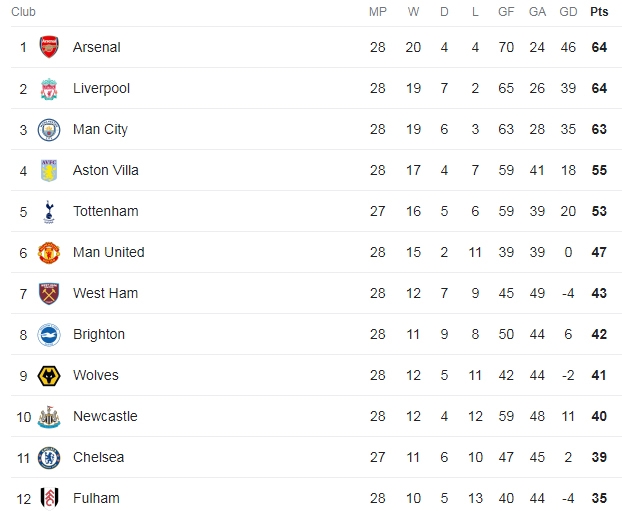Select the West Ham crest

click(49, 294)
